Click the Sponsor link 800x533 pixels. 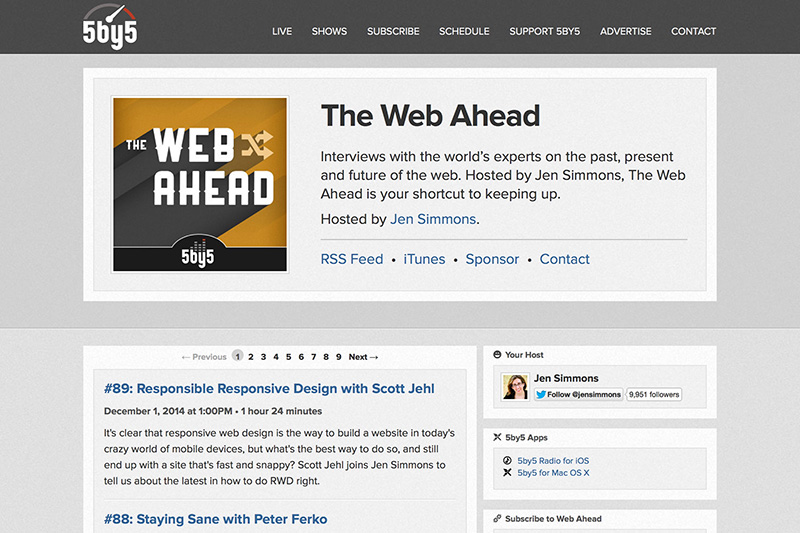tap(492, 259)
